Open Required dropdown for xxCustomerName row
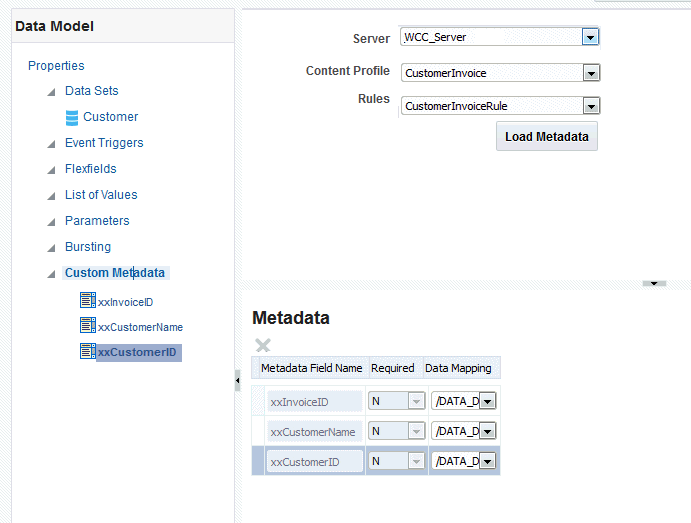This screenshot has width=691, height=523. [416, 431]
